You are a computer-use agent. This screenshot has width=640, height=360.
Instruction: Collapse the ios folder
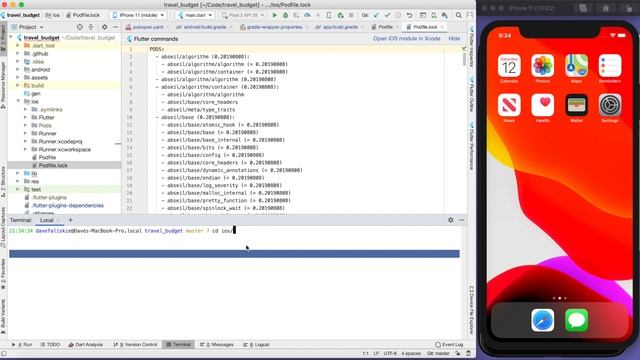tap(18, 101)
